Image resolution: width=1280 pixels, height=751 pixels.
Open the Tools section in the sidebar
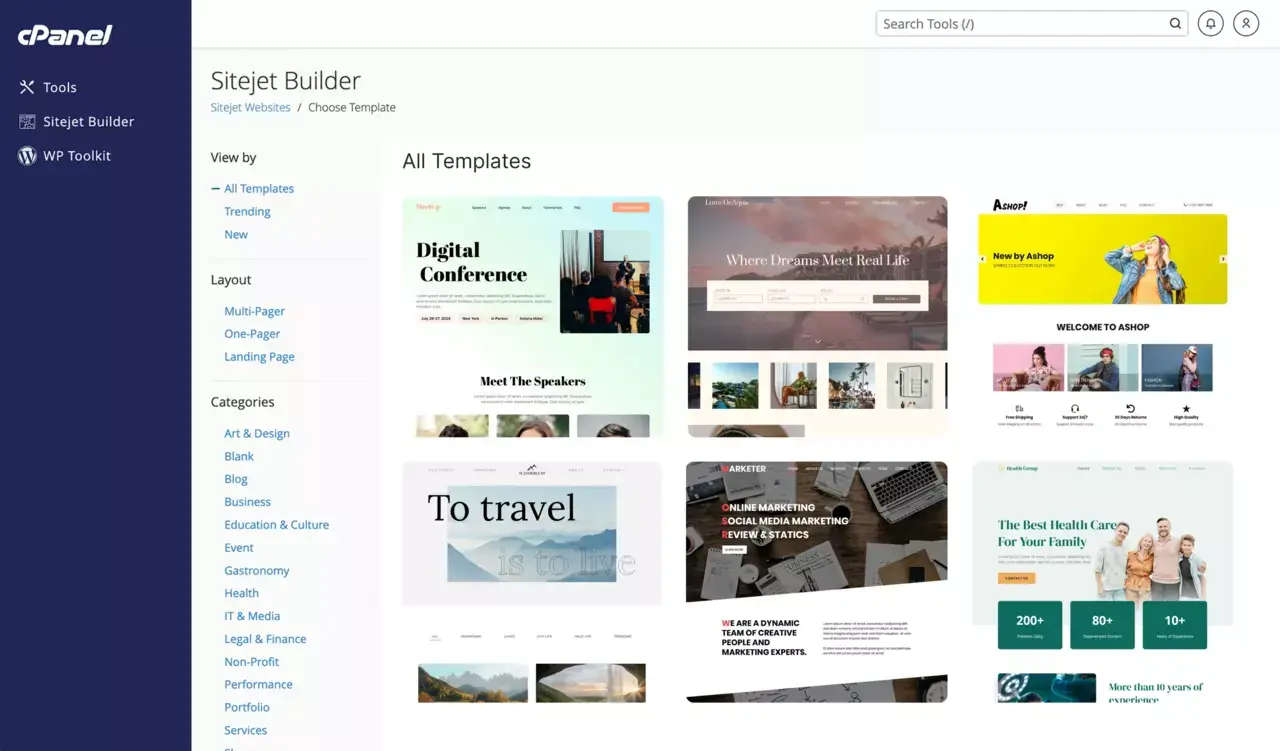coord(60,87)
